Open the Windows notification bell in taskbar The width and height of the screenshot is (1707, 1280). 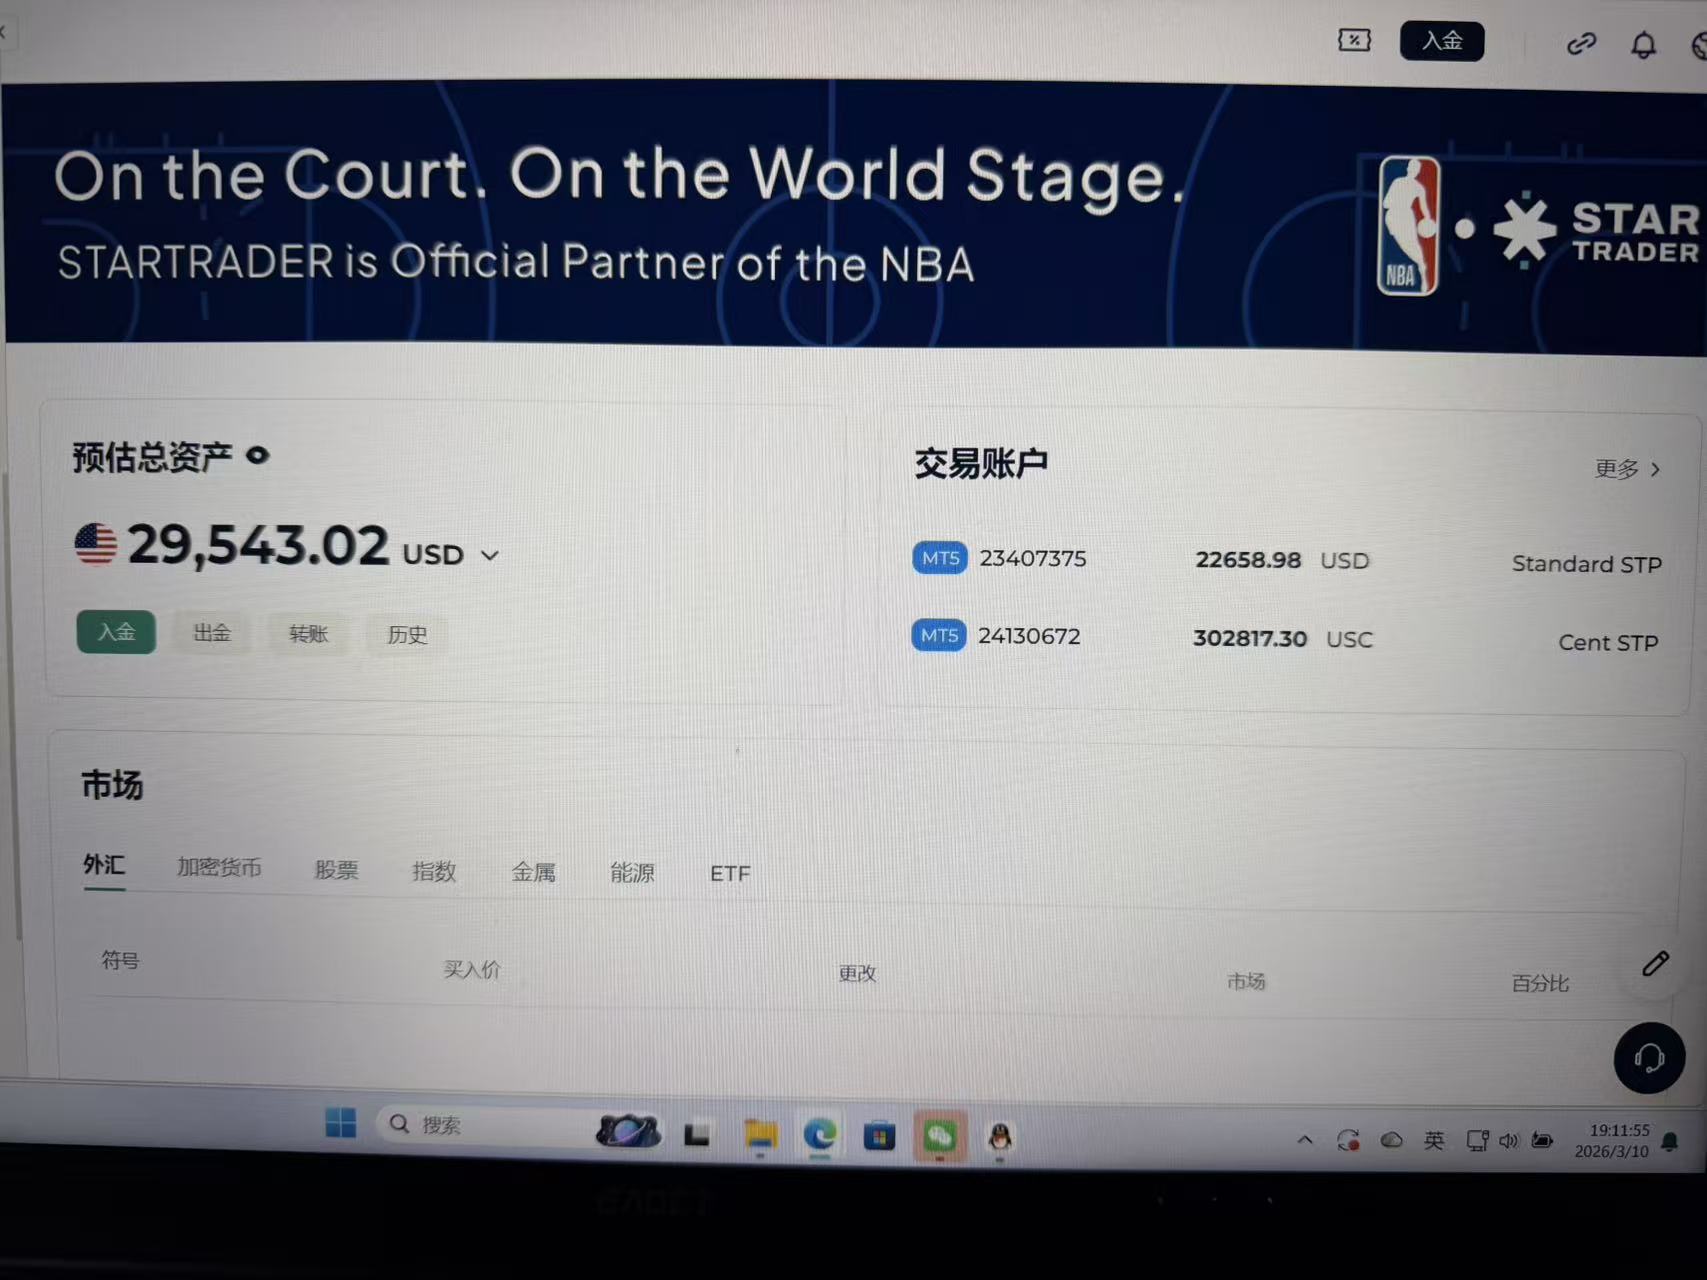tap(1669, 1142)
